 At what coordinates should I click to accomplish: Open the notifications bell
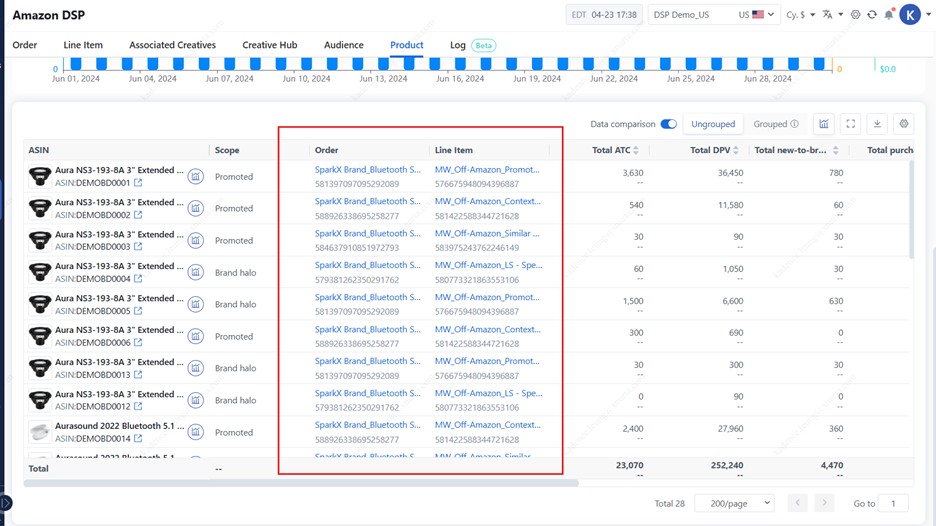pos(889,14)
